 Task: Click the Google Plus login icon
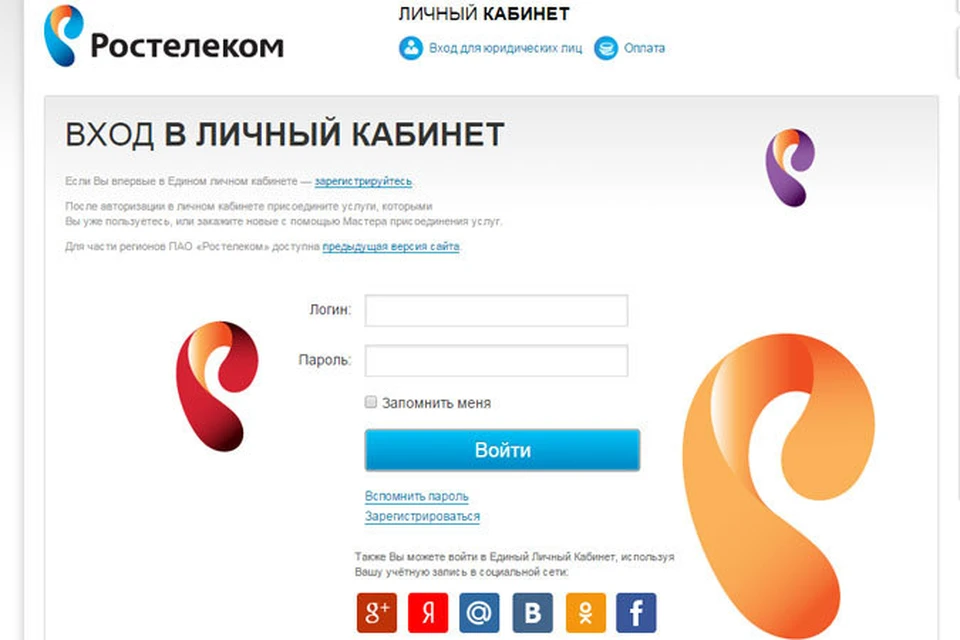tap(377, 612)
